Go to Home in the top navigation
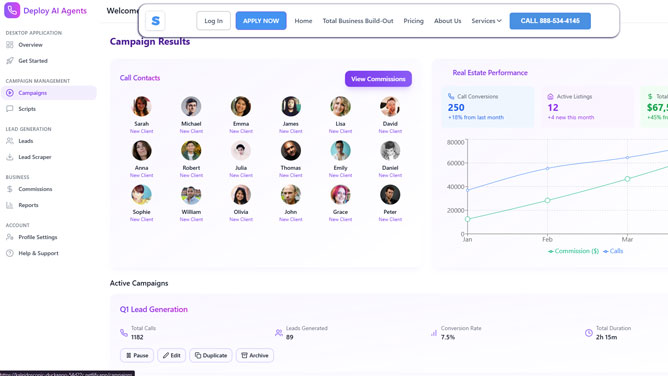This screenshot has height=376, width=668. pyautogui.click(x=303, y=20)
